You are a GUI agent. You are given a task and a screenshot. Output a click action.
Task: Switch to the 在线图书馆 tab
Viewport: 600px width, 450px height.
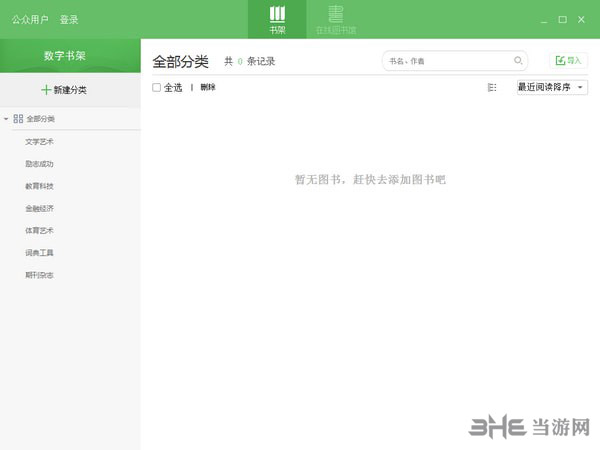[x=336, y=19]
